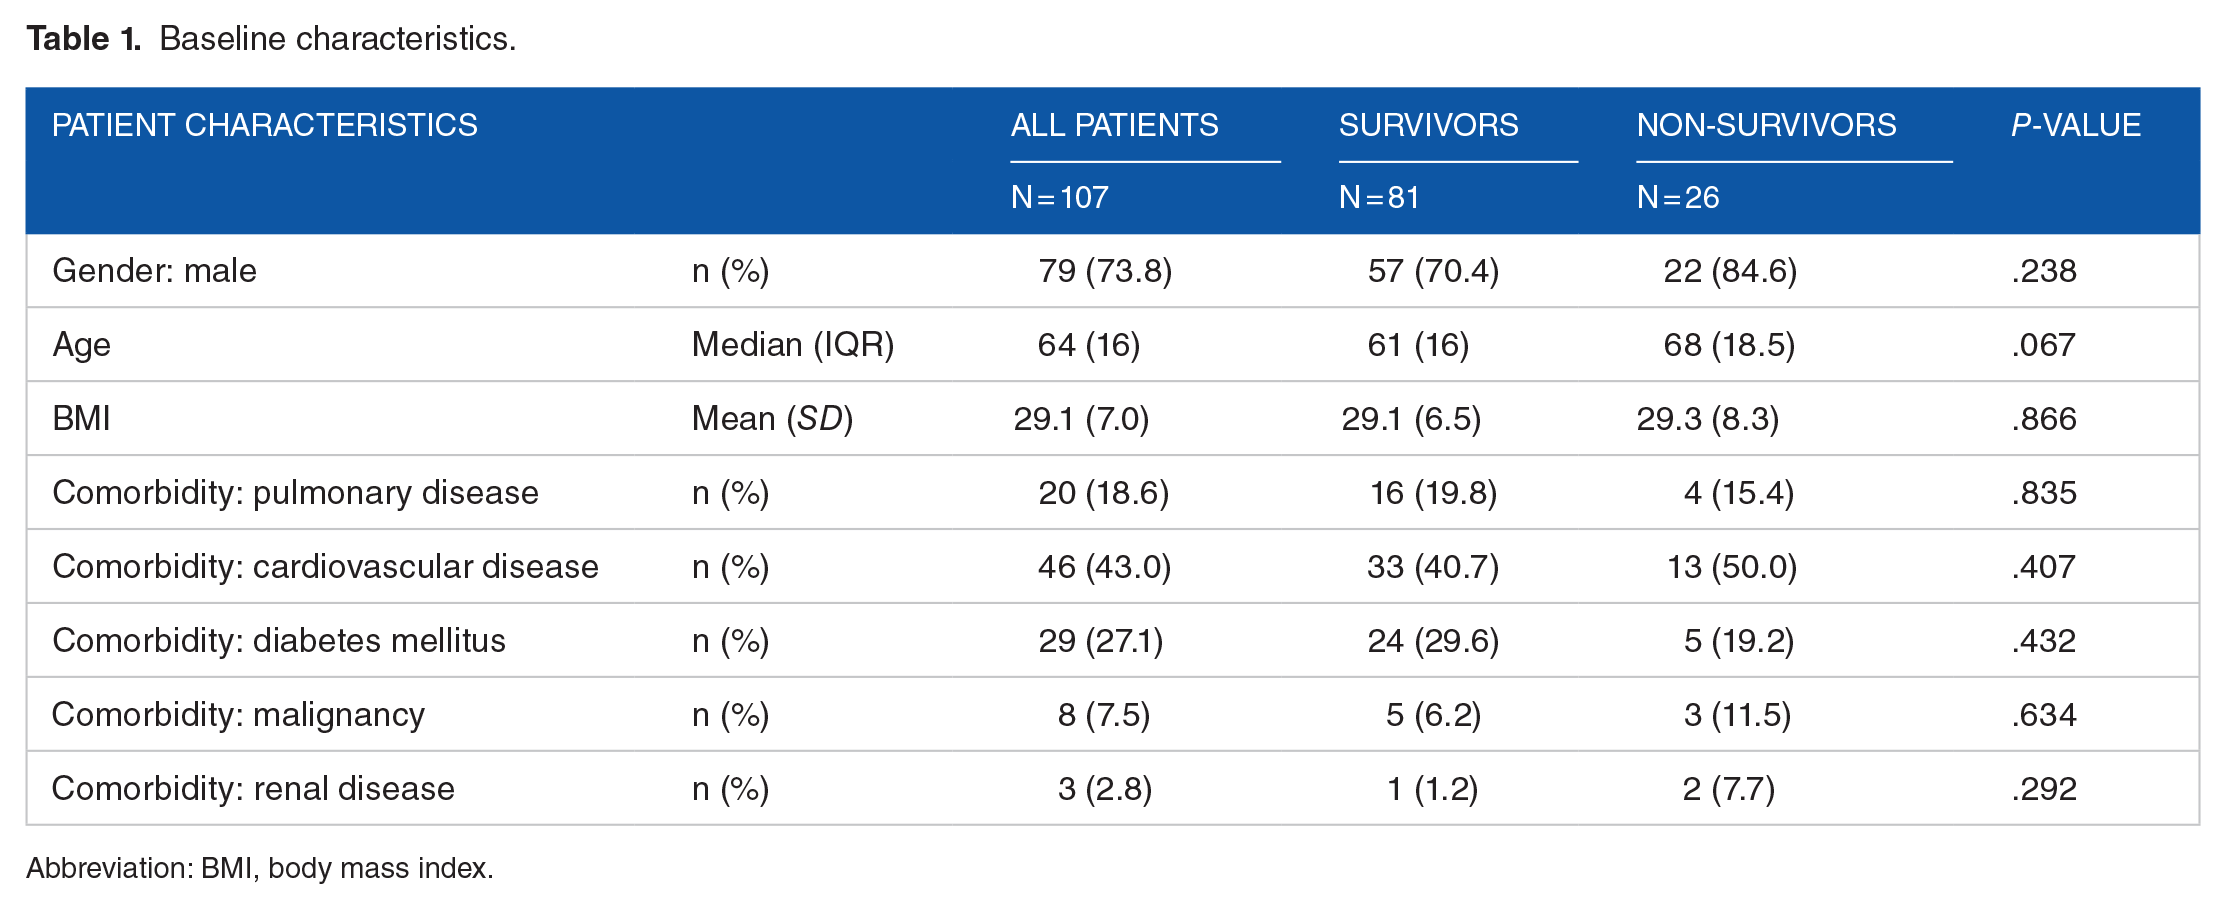This screenshot has width=2226, height=909.
Task: Click the P-VALUE column header
Action: (x=2076, y=125)
